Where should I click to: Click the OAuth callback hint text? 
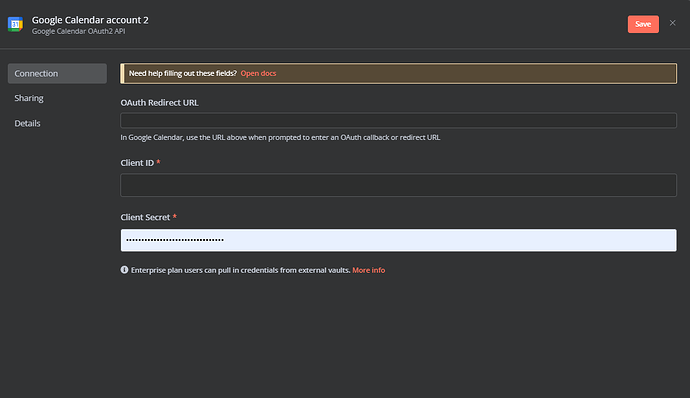280,137
